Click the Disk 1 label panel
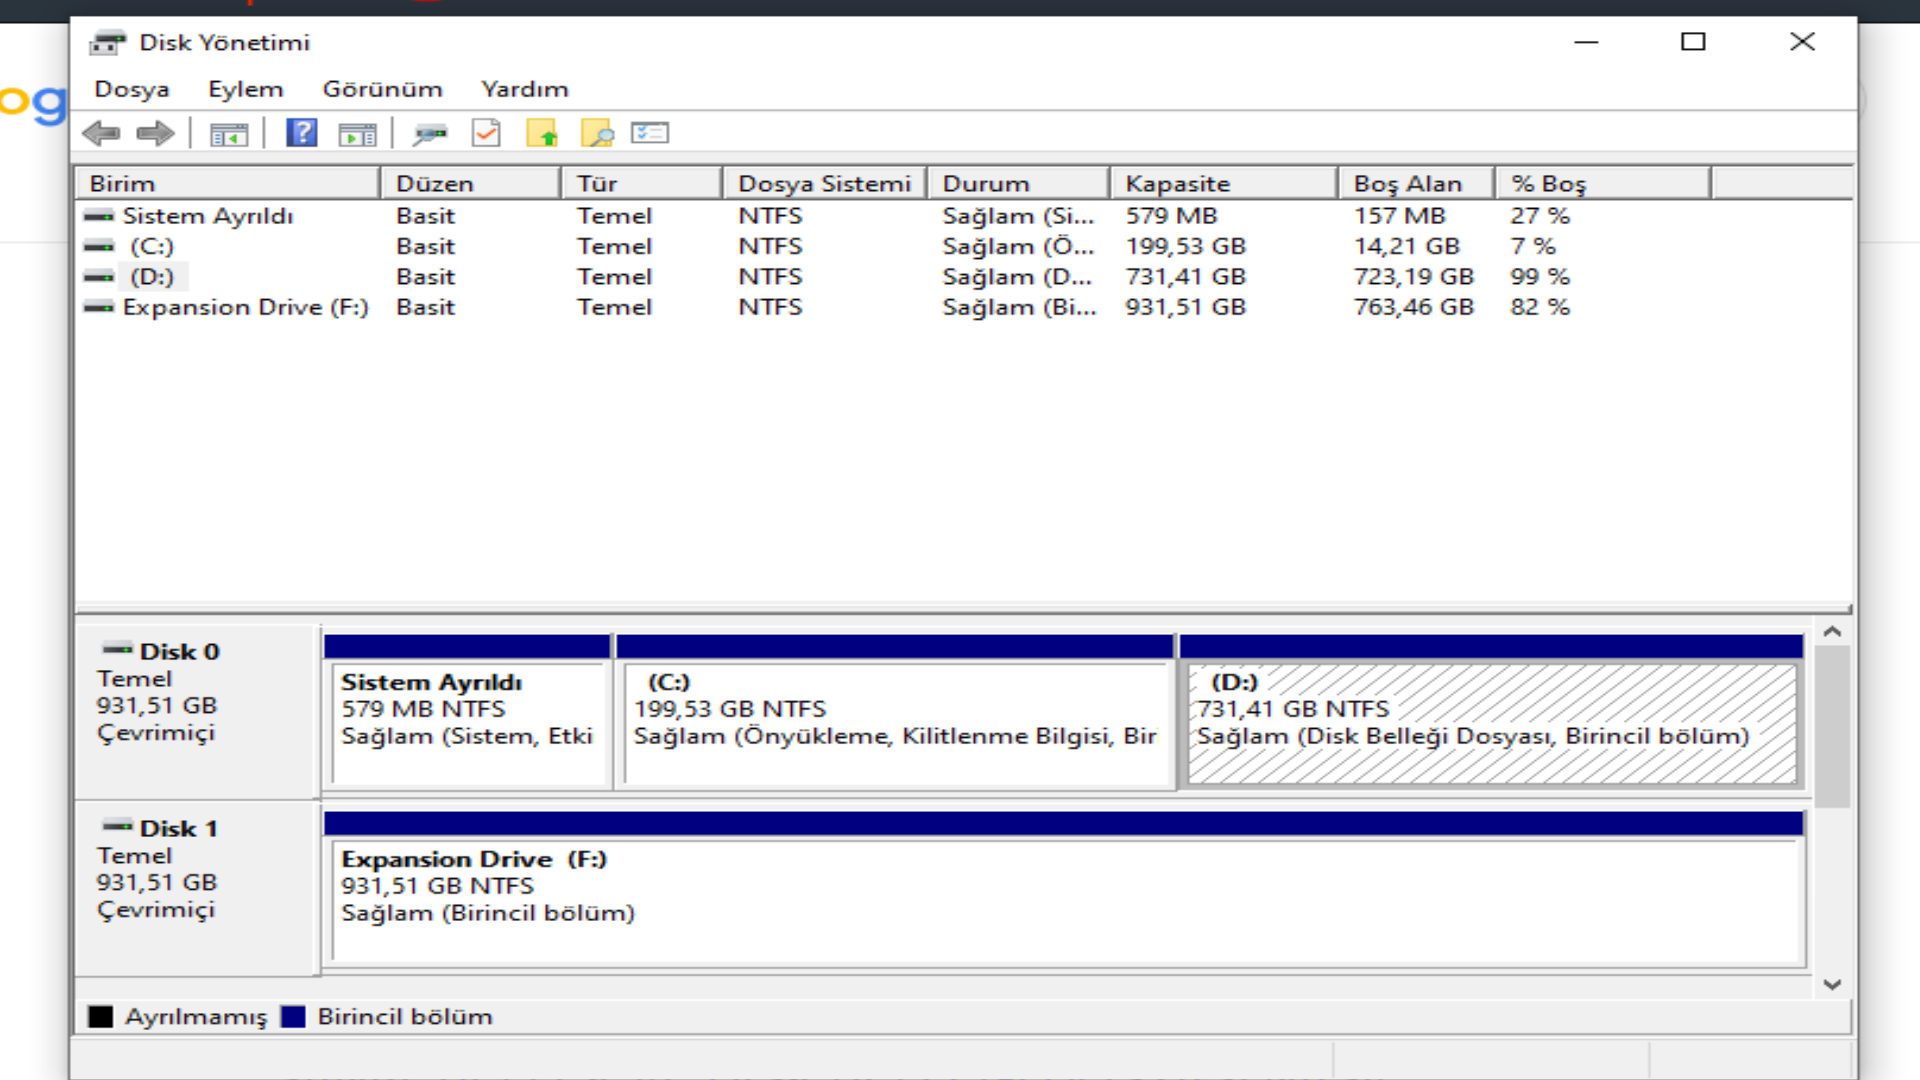This screenshot has width=1920, height=1080. 197,887
